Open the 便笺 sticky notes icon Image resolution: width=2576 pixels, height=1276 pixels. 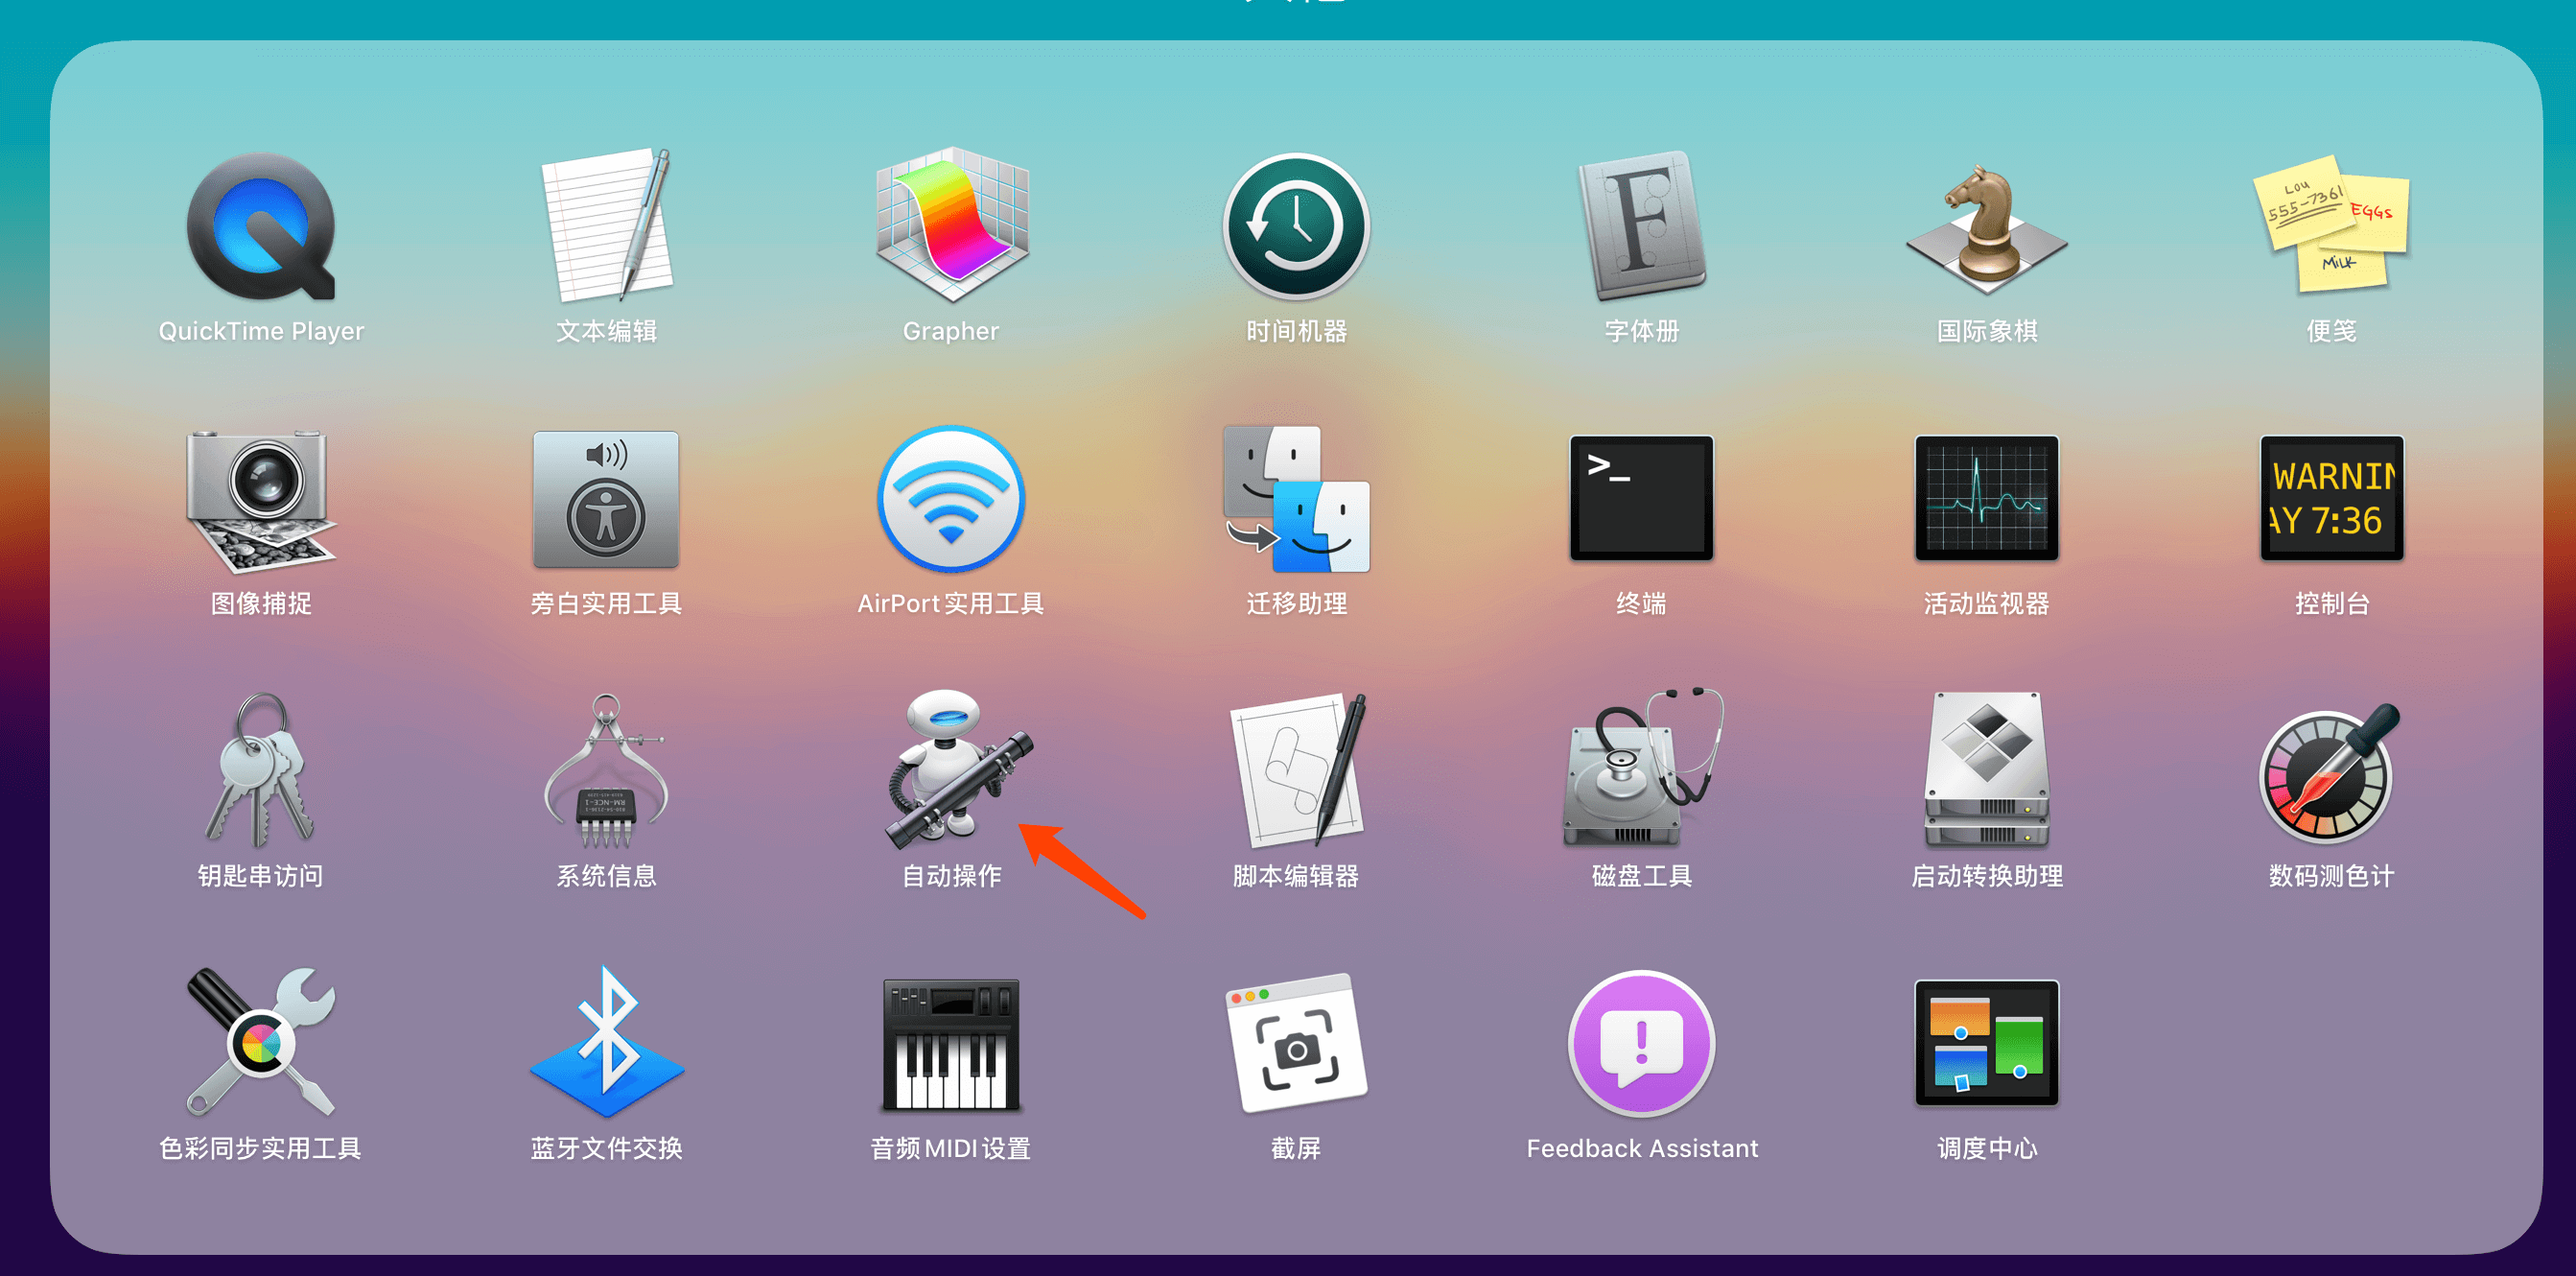coord(2331,224)
